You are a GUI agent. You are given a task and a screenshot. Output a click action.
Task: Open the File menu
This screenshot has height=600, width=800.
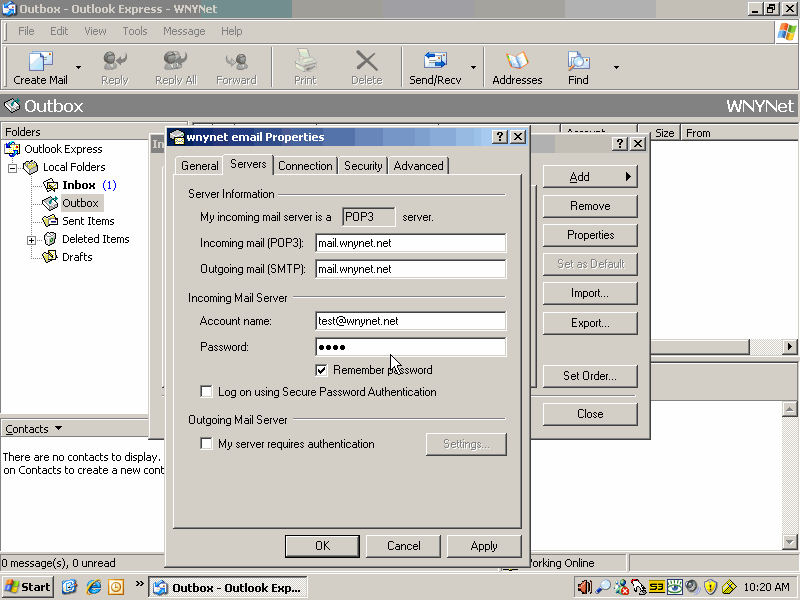pyautogui.click(x=26, y=31)
